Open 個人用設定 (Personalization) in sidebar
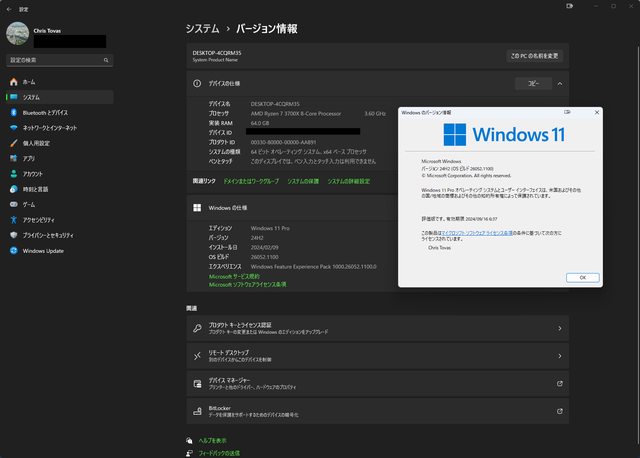 [36, 143]
